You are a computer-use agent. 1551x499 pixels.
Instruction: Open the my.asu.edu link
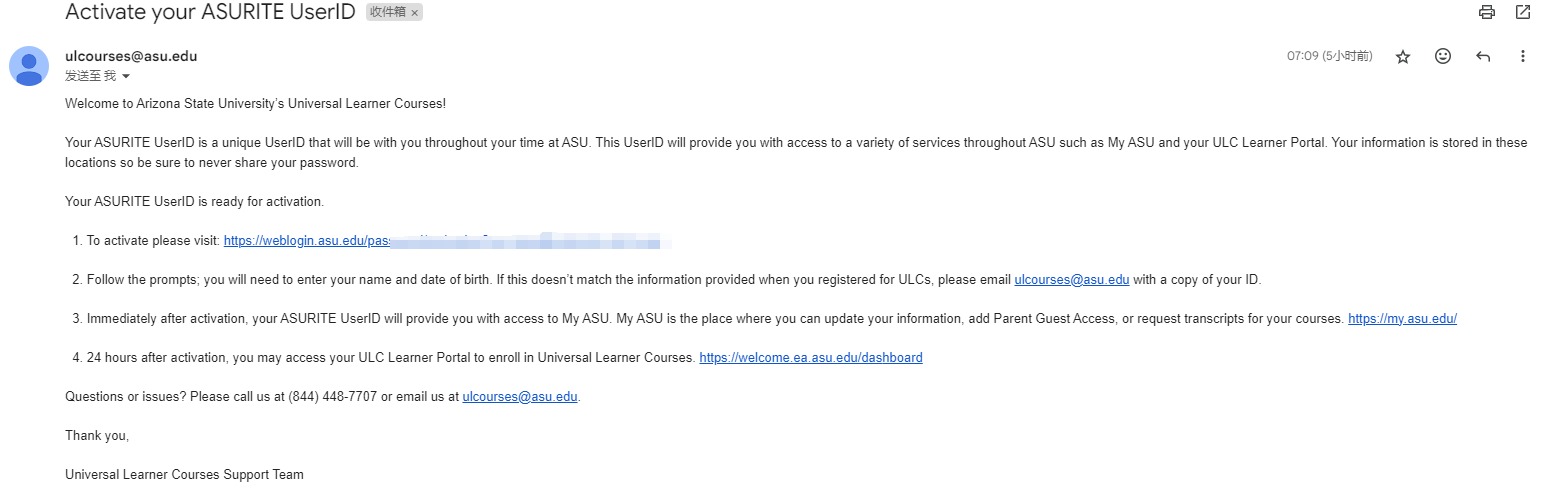(1402, 319)
